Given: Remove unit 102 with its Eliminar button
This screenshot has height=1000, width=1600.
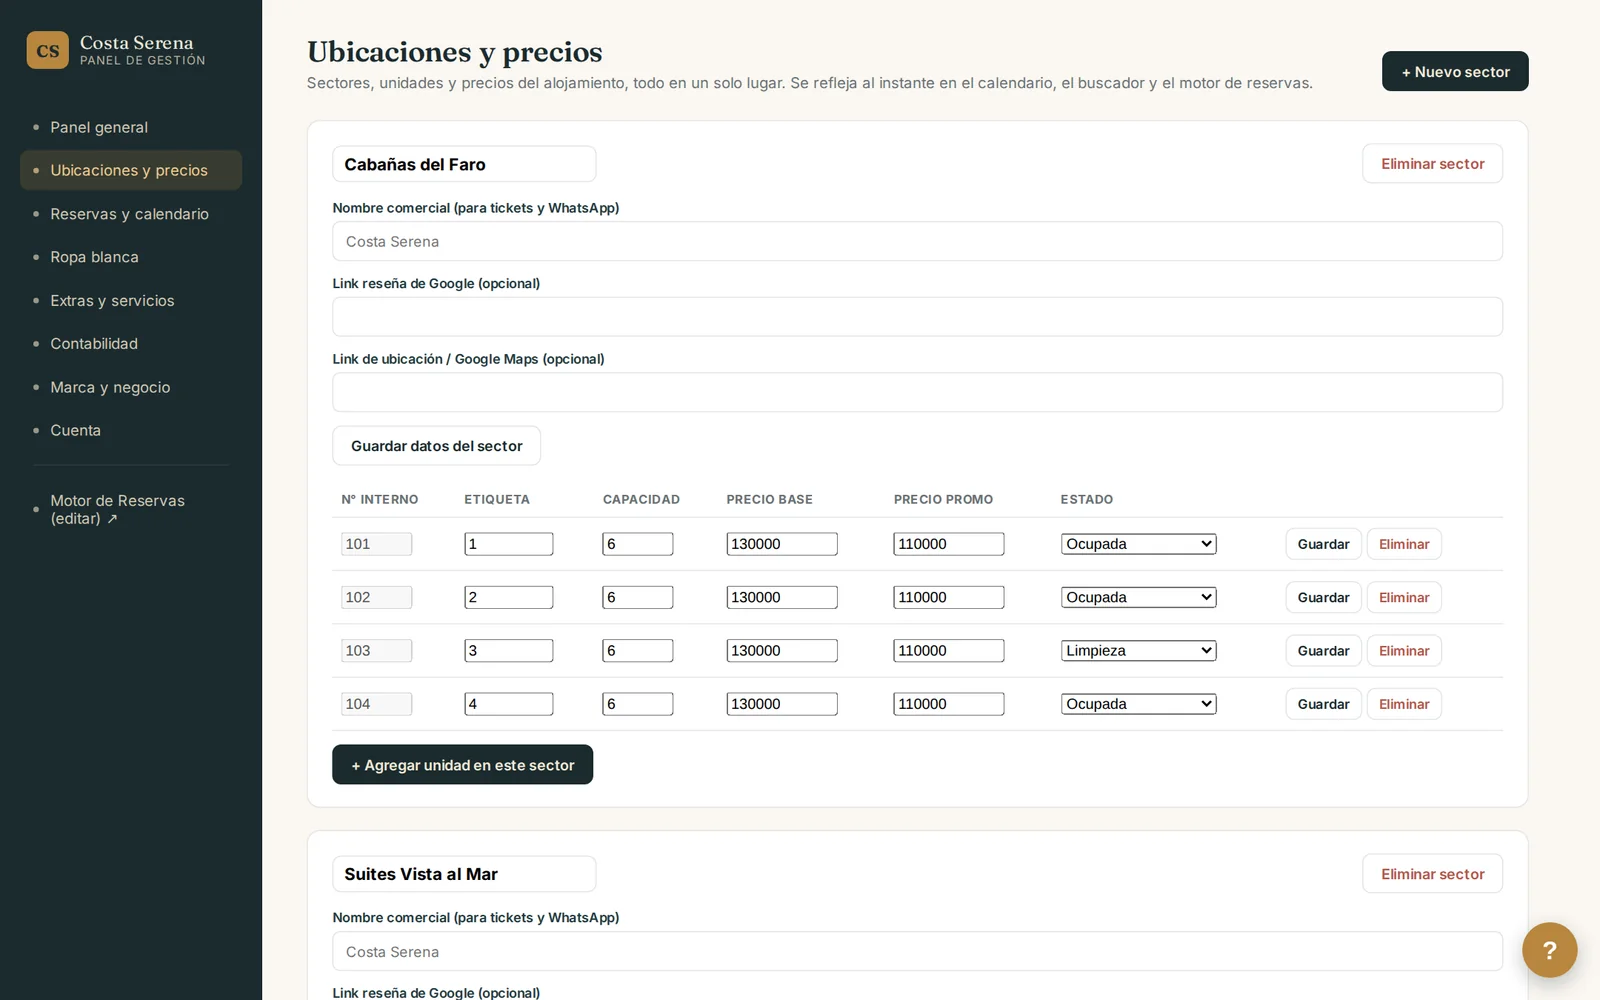Looking at the screenshot, I should click(1404, 597).
